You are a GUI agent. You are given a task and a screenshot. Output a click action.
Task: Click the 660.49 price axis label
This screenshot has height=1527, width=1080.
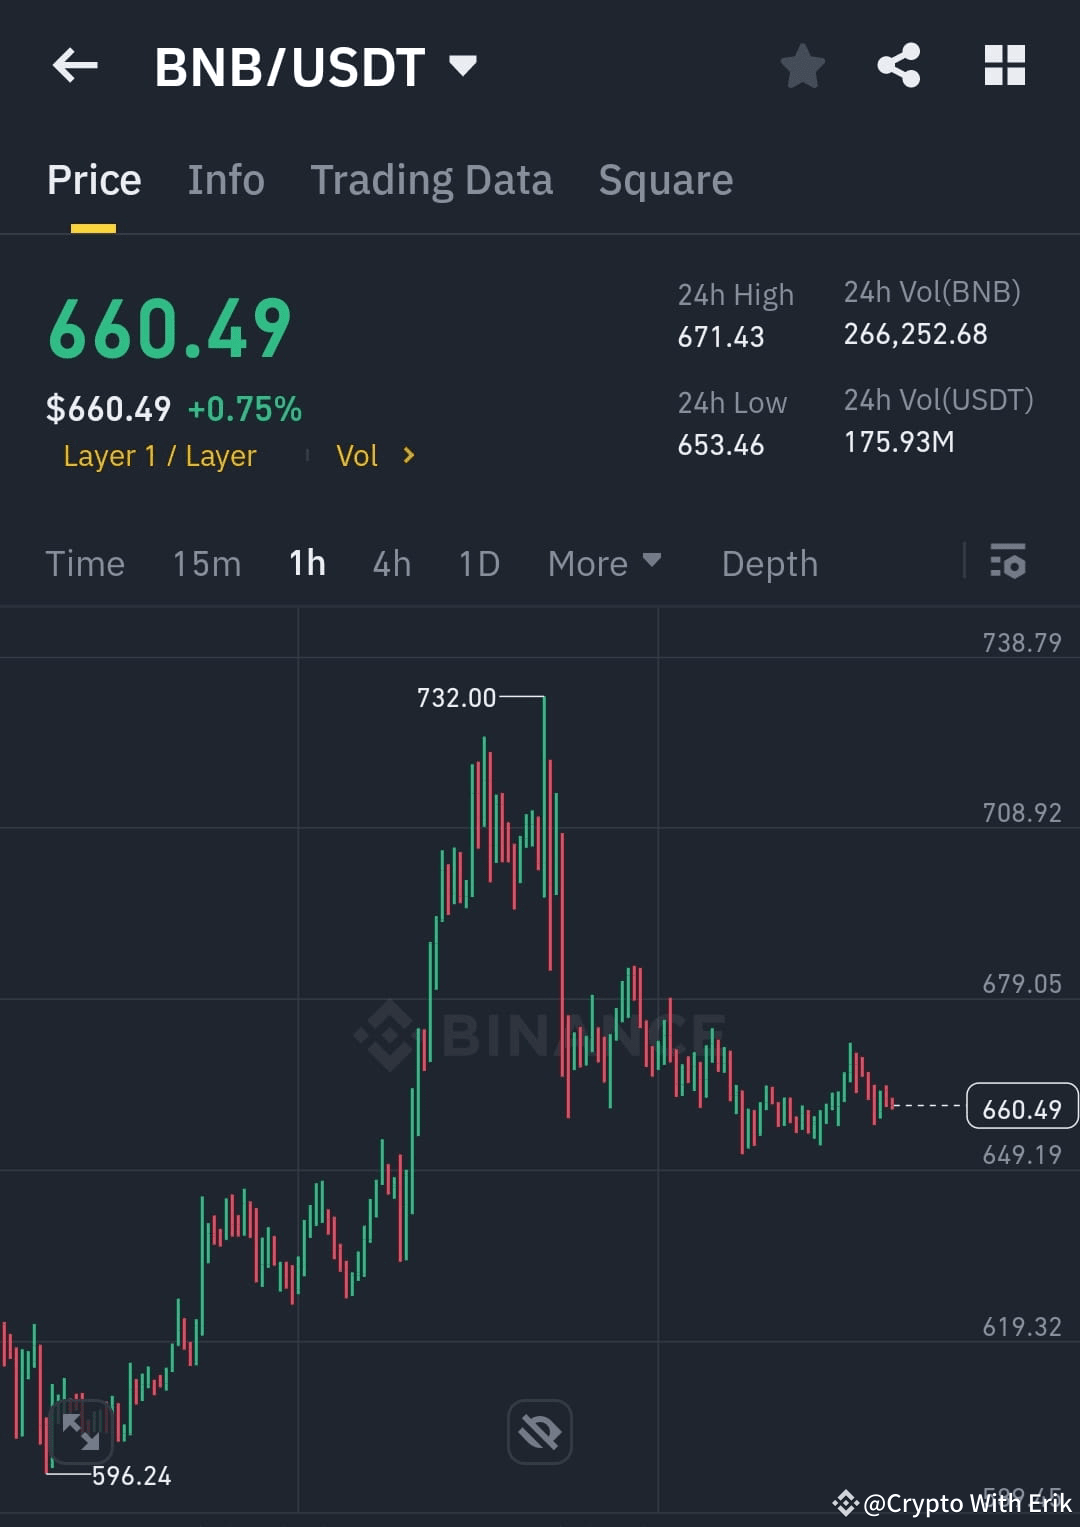click(x=1021, y=1107)
